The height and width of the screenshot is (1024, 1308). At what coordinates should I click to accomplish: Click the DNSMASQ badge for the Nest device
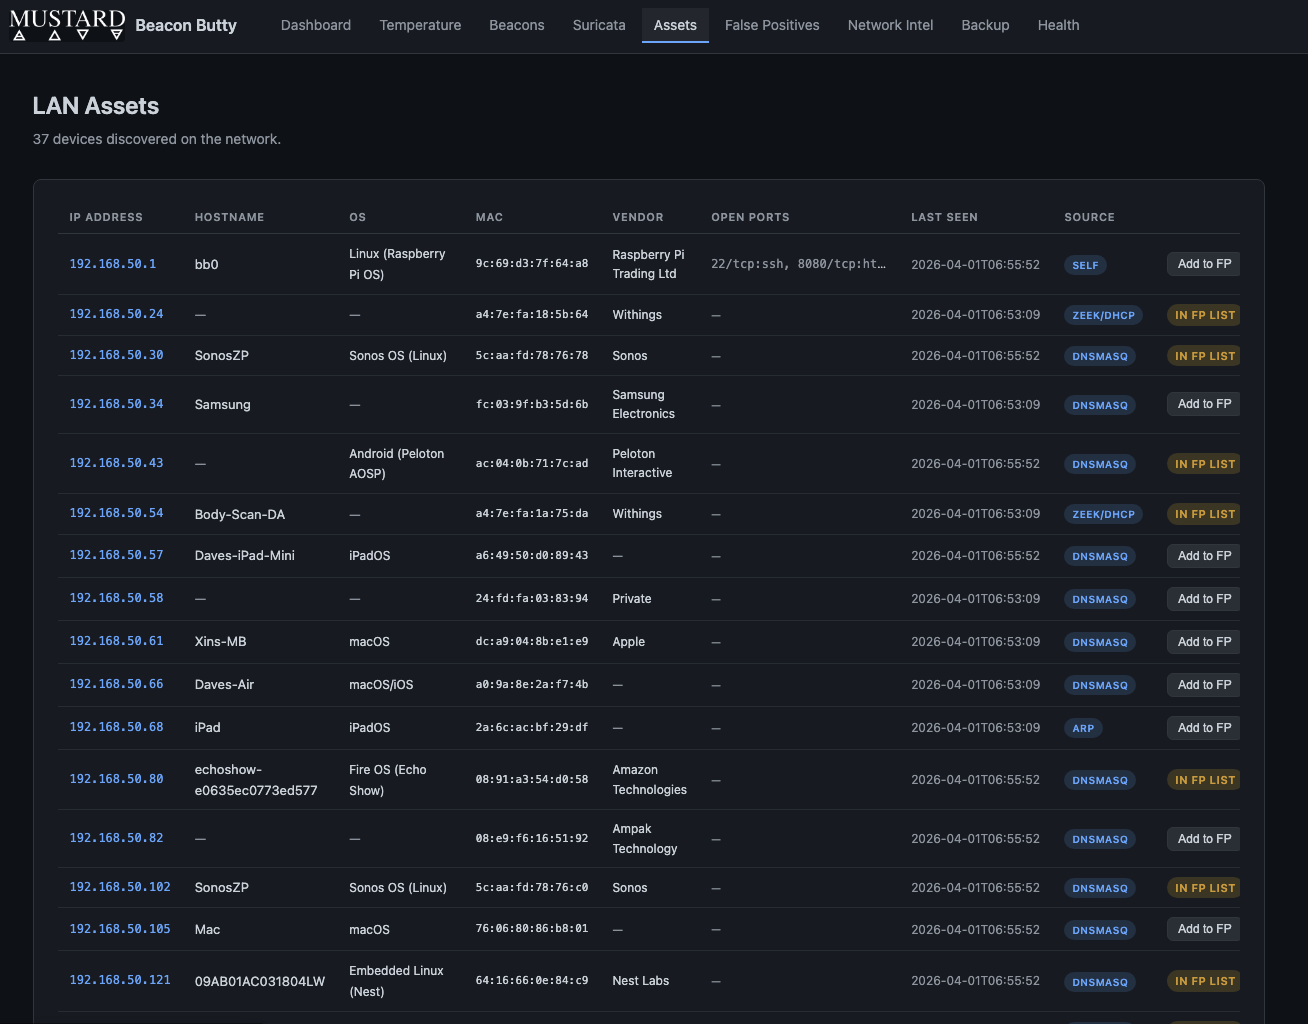[x=1099, y=982]
